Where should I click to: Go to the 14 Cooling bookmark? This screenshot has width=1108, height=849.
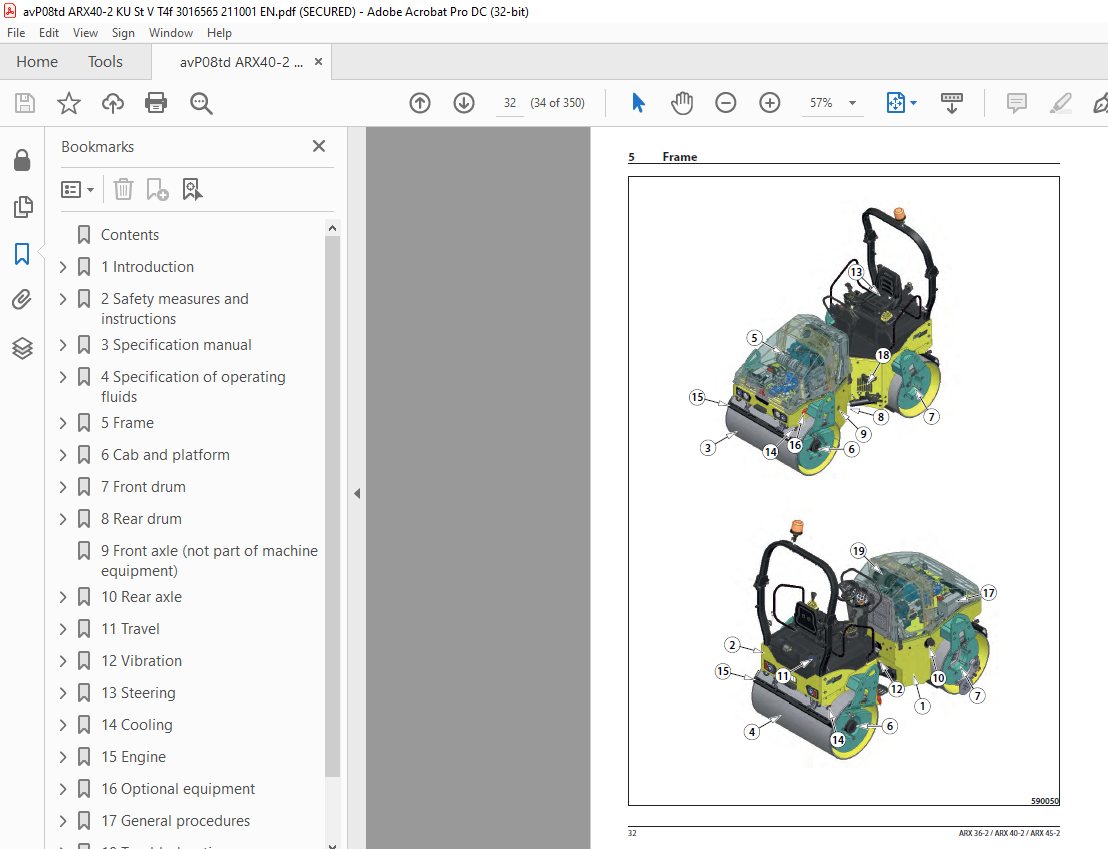[x=136, y=725]
